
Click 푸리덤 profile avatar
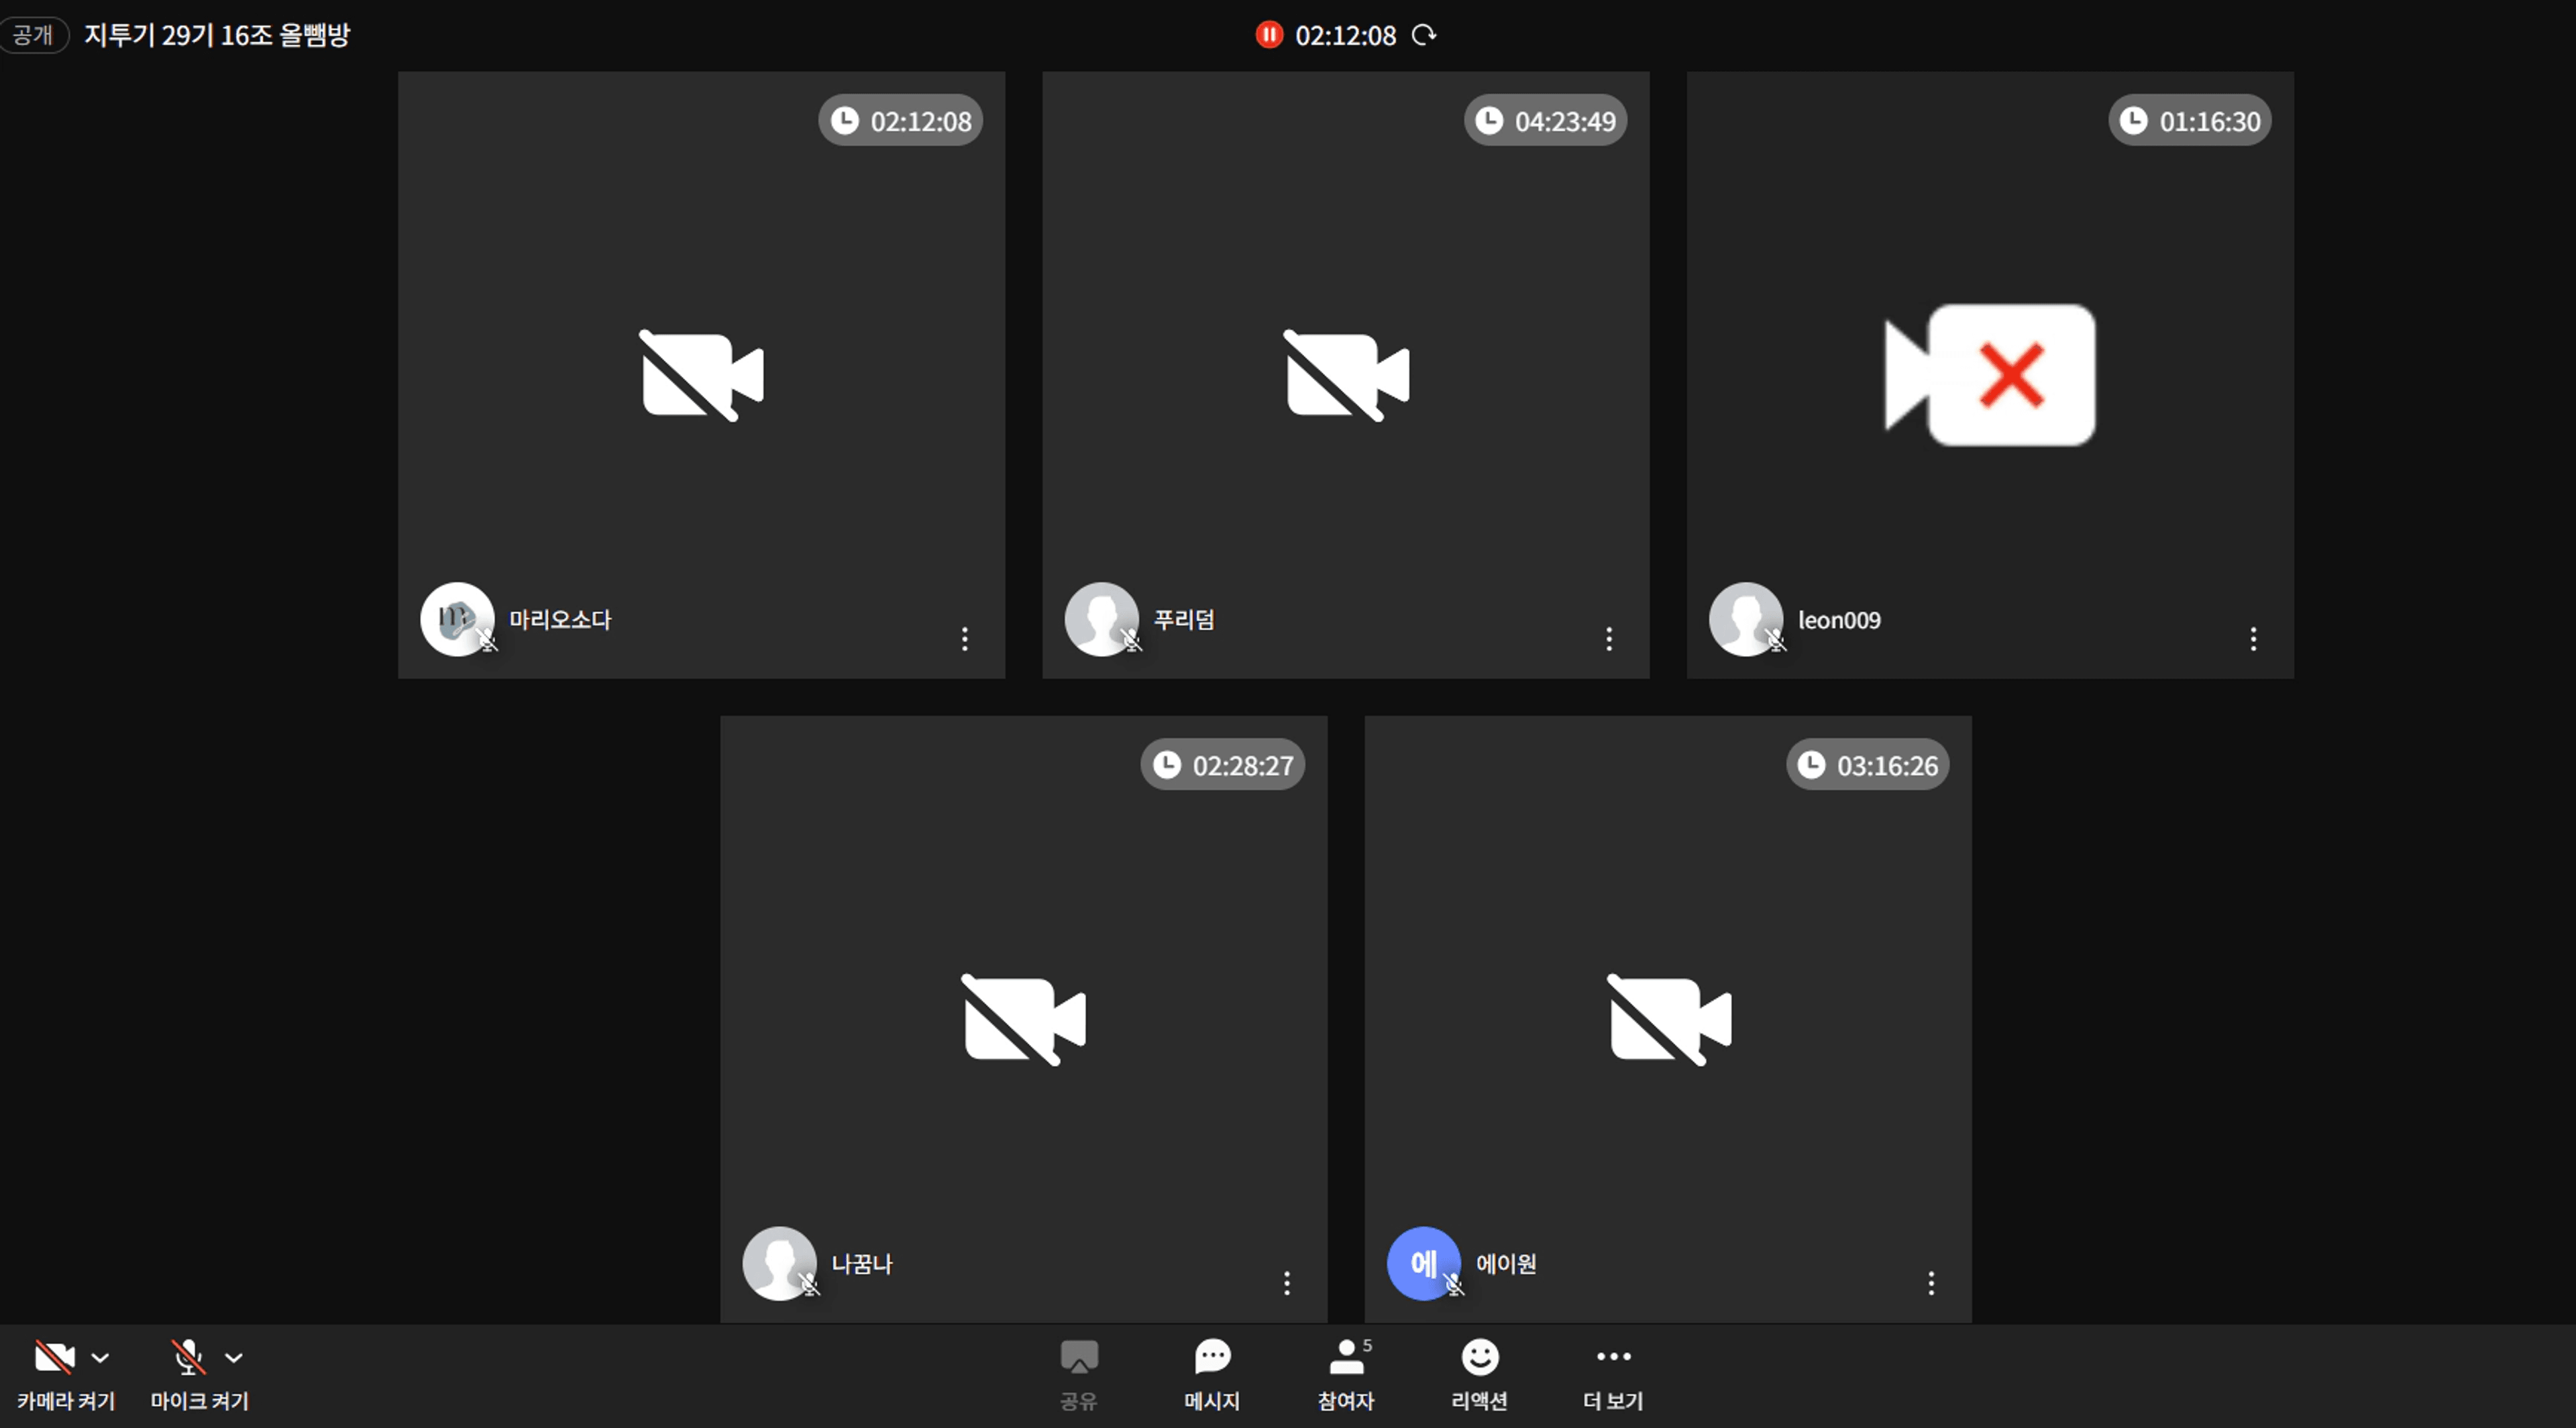pos(1101,619)
